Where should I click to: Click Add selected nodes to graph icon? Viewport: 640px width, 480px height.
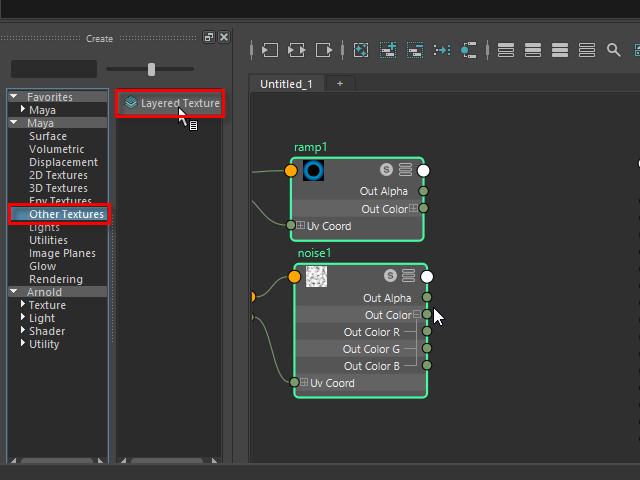click(388, 49)
